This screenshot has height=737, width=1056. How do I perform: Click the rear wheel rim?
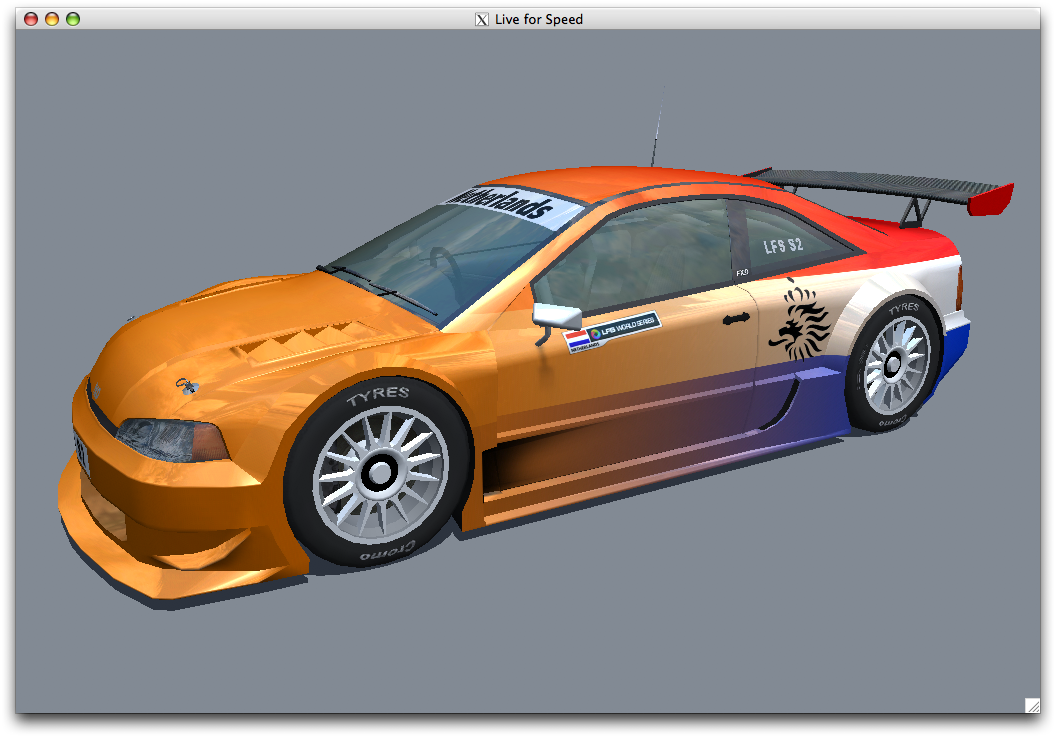[x=896, y=364]
